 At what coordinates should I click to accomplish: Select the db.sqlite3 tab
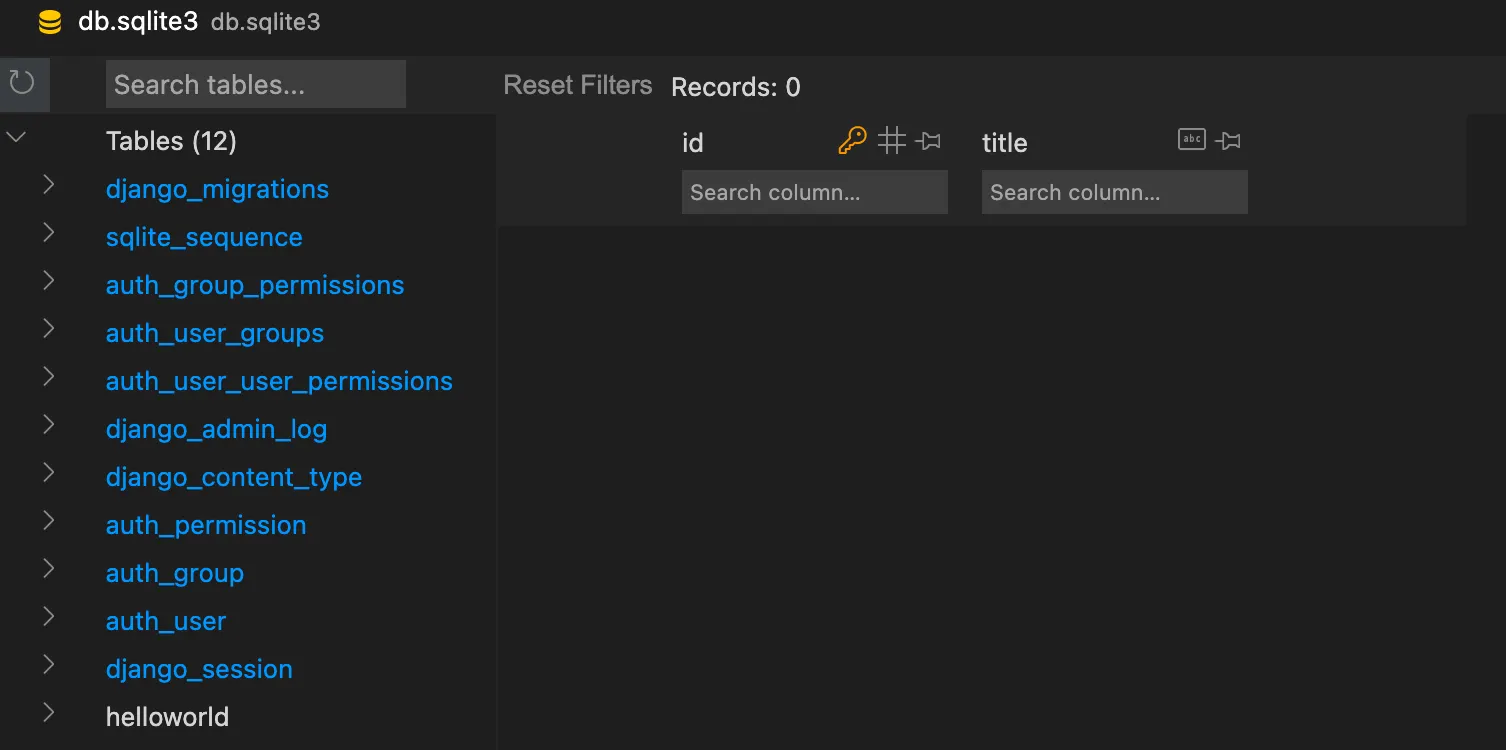(138, 22)
